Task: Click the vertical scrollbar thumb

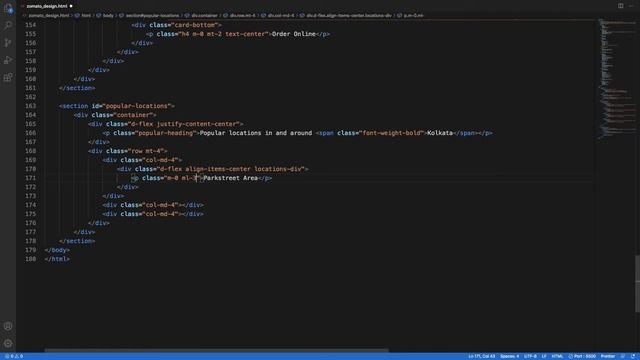Action: click(637, 284)
